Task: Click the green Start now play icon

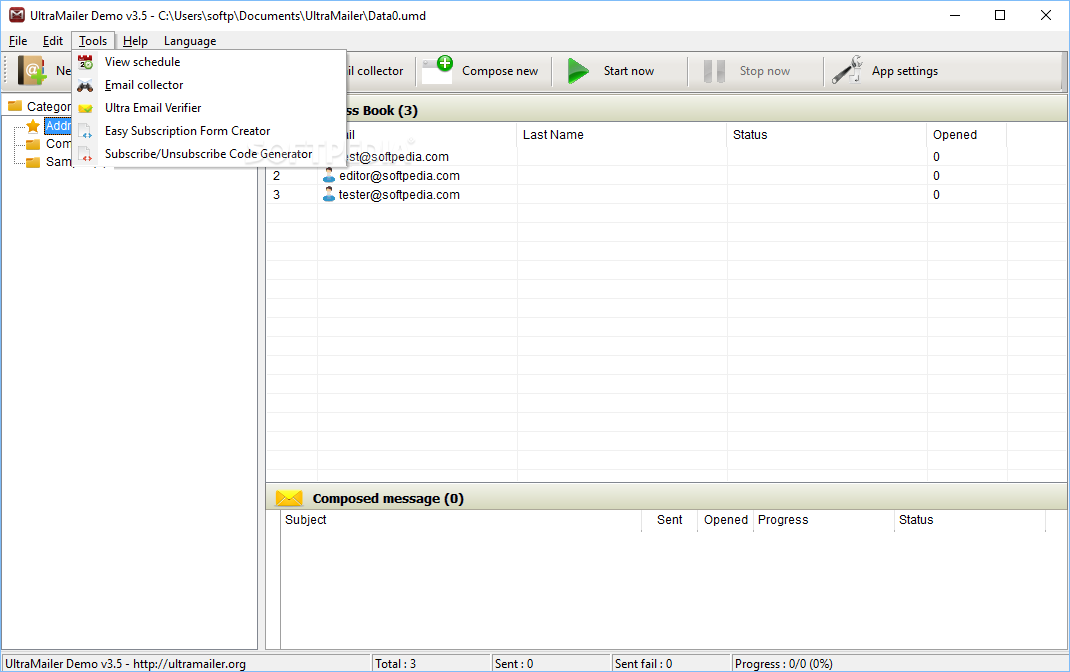Action: [578, 71]
